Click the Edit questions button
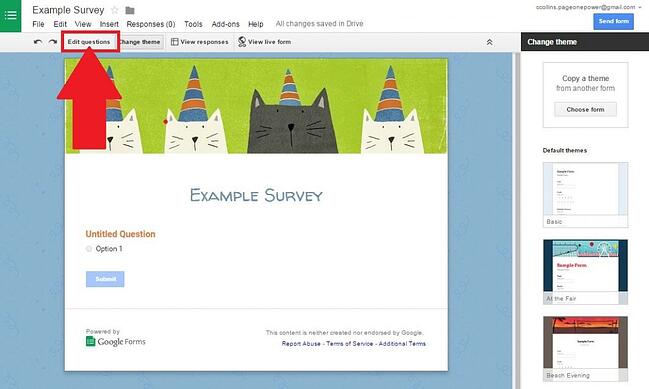Image resolution: width=649 pixels, height=389 pixels. 89,42
